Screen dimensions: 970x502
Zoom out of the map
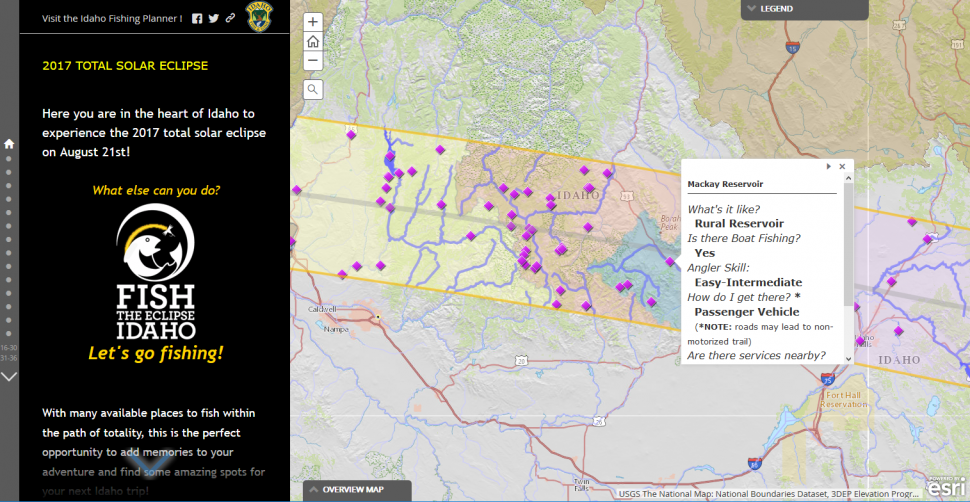coord(313,60)
